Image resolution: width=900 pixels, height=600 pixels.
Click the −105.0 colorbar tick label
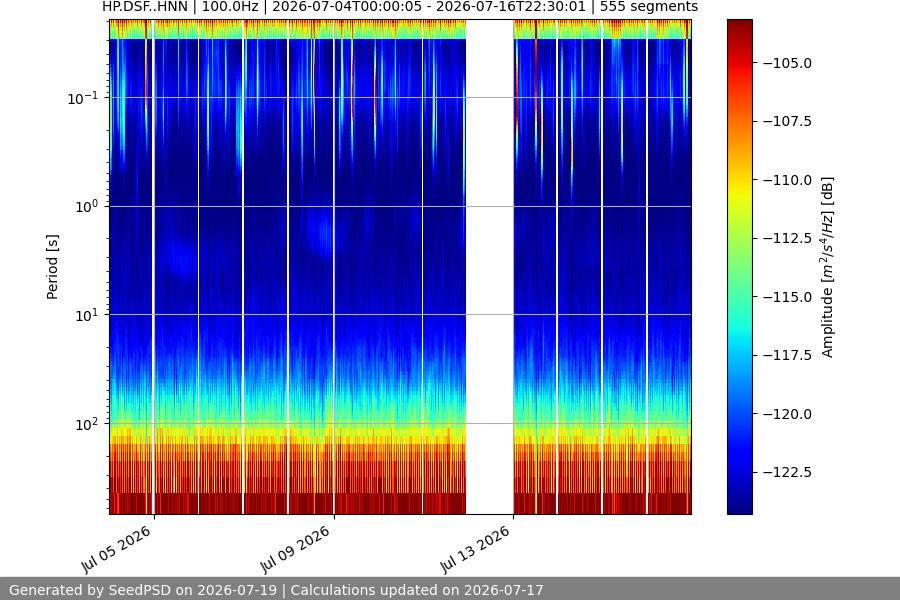(x=788, y=63)
